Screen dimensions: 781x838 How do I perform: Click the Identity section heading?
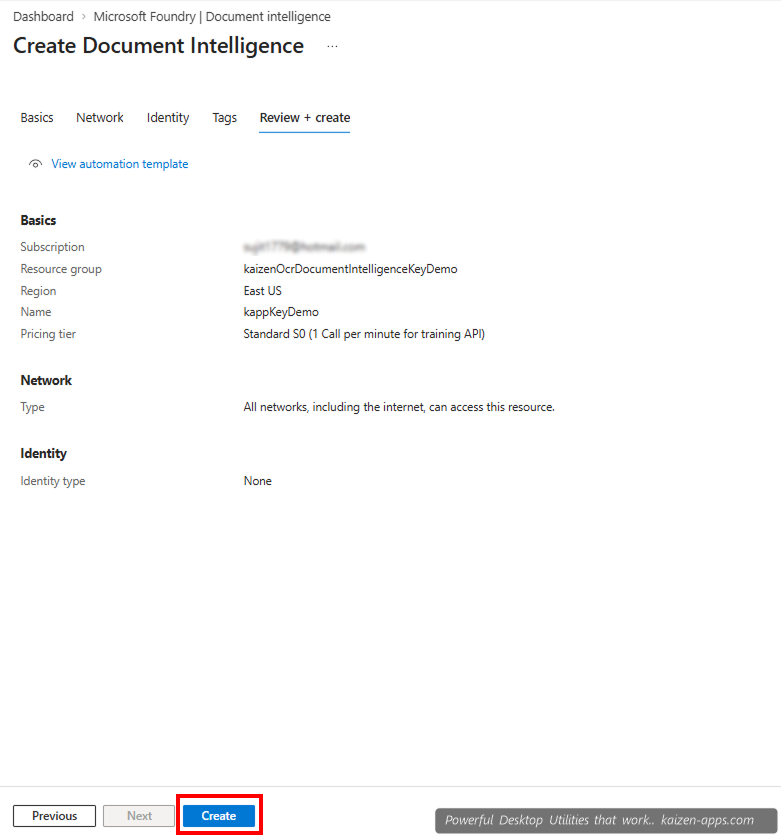click(43, 454)
